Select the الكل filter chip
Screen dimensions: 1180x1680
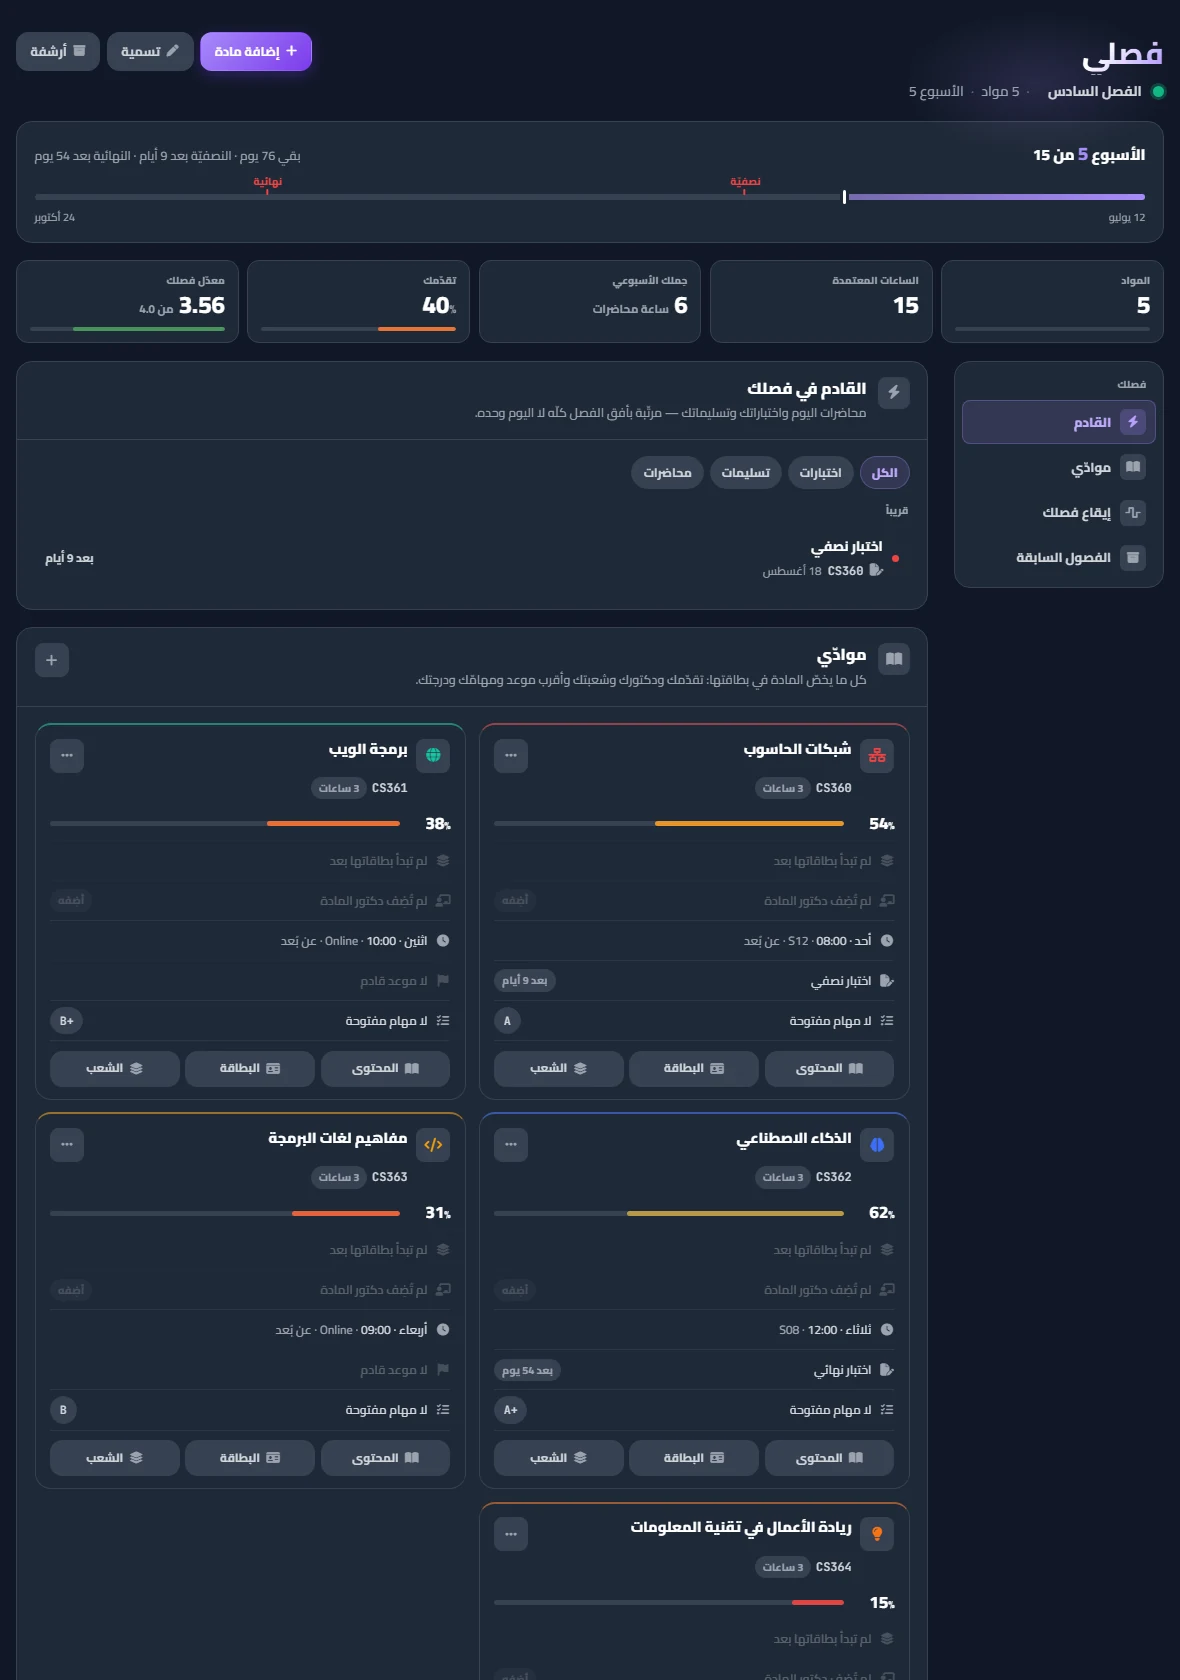coord(885,473)
